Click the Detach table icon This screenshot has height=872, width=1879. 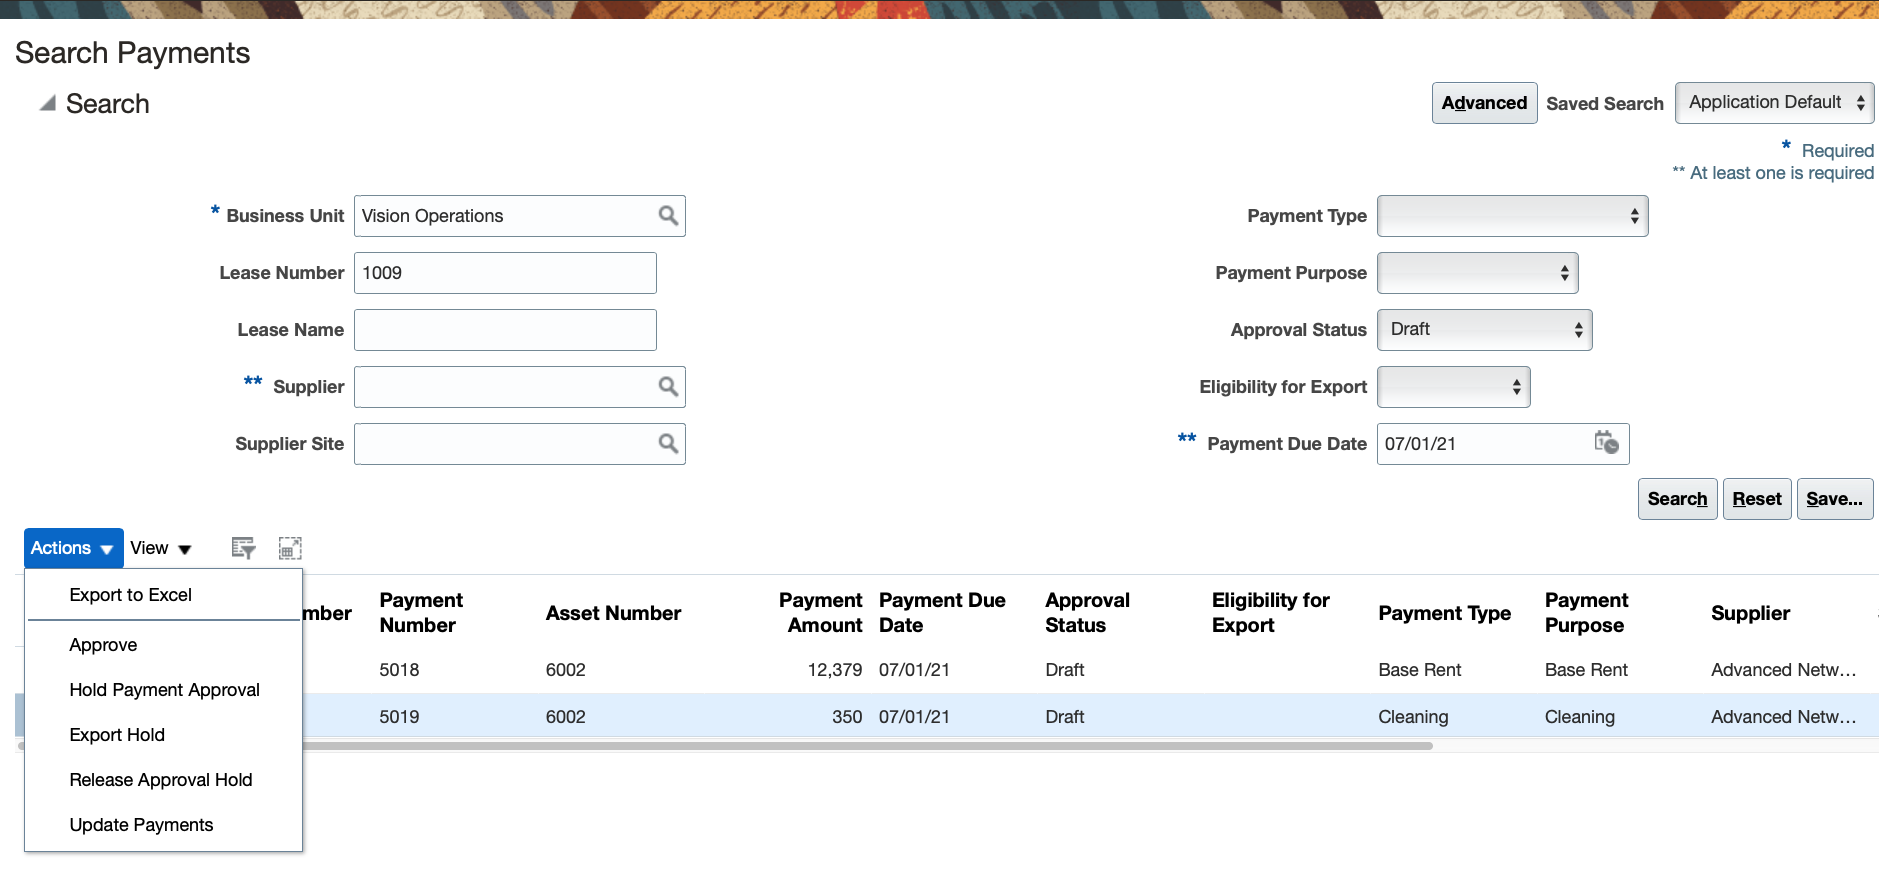[290, 548]
